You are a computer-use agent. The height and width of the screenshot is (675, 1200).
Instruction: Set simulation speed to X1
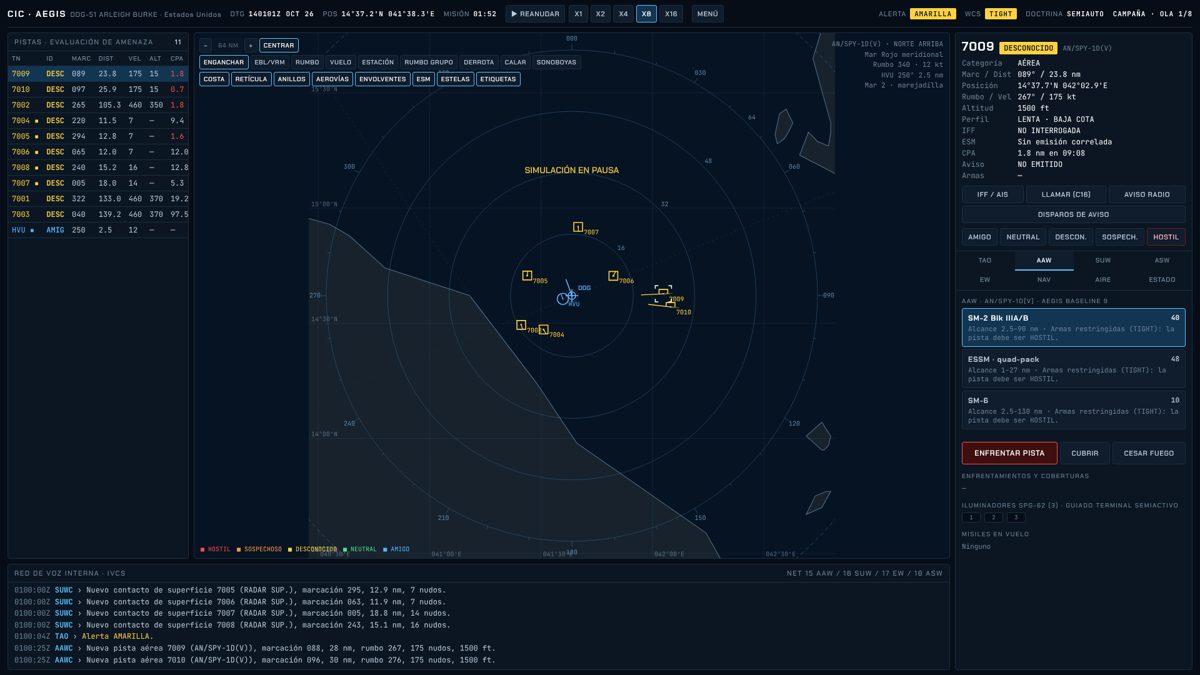point(578,14)
